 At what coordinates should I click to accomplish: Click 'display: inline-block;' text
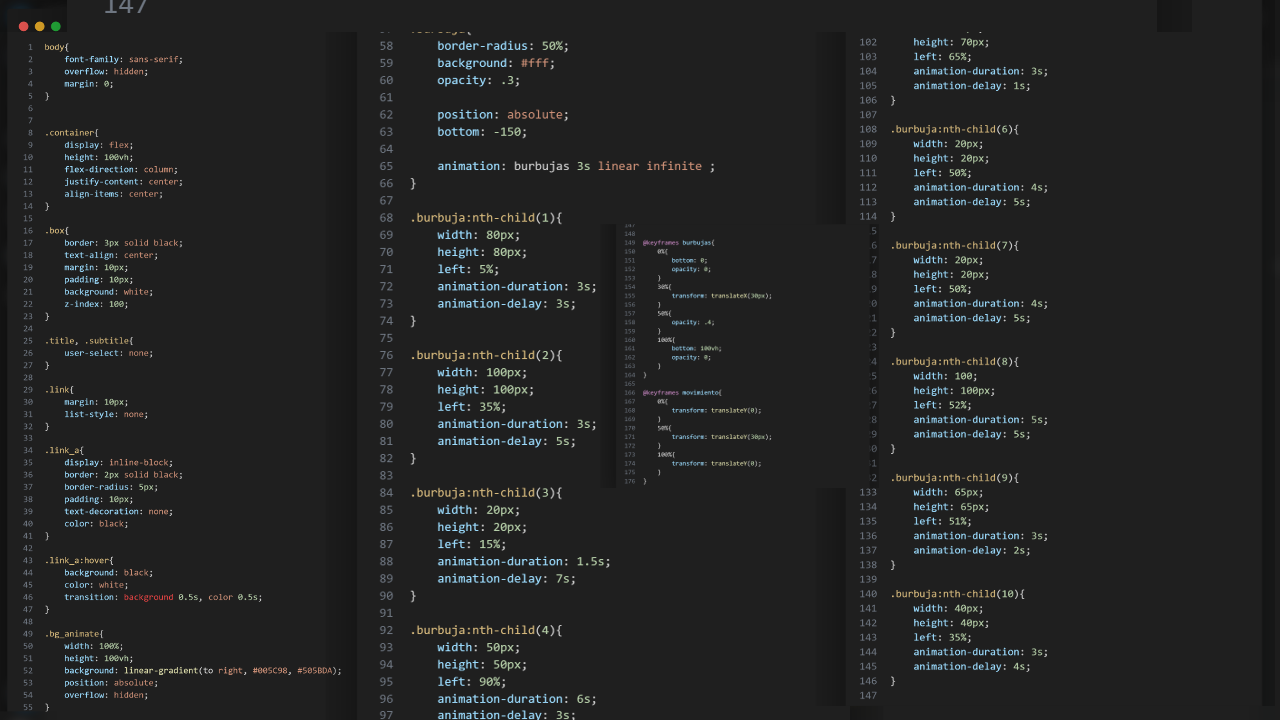[118, 462]
